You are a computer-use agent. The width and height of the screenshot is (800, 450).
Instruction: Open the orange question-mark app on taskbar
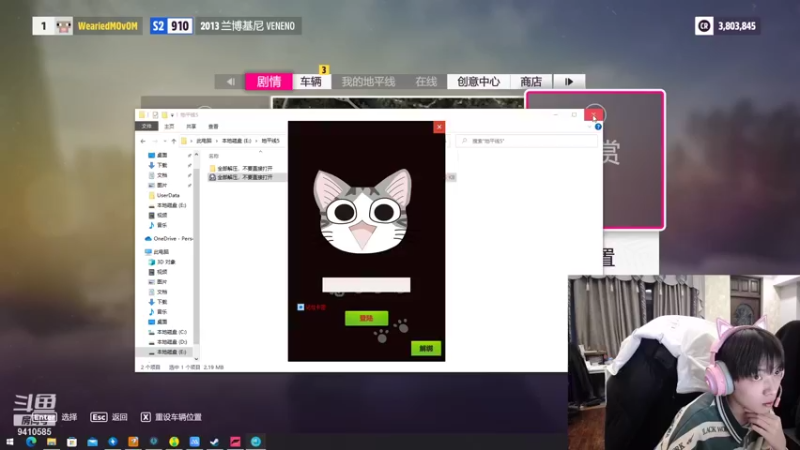coord(133,442)
